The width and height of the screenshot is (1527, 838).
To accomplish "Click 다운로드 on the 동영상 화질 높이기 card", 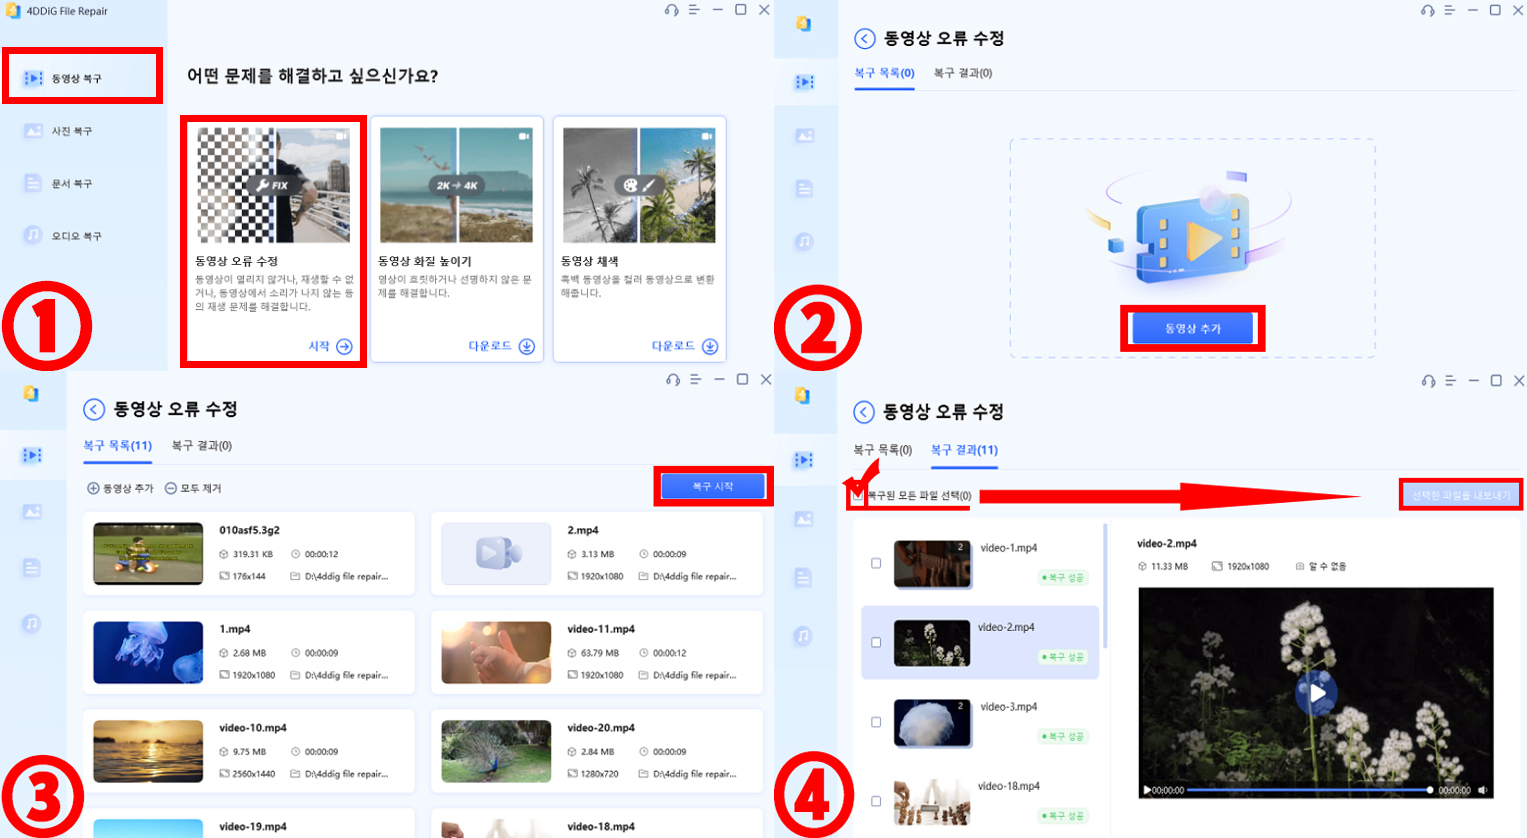I will [x=502, y=346].
